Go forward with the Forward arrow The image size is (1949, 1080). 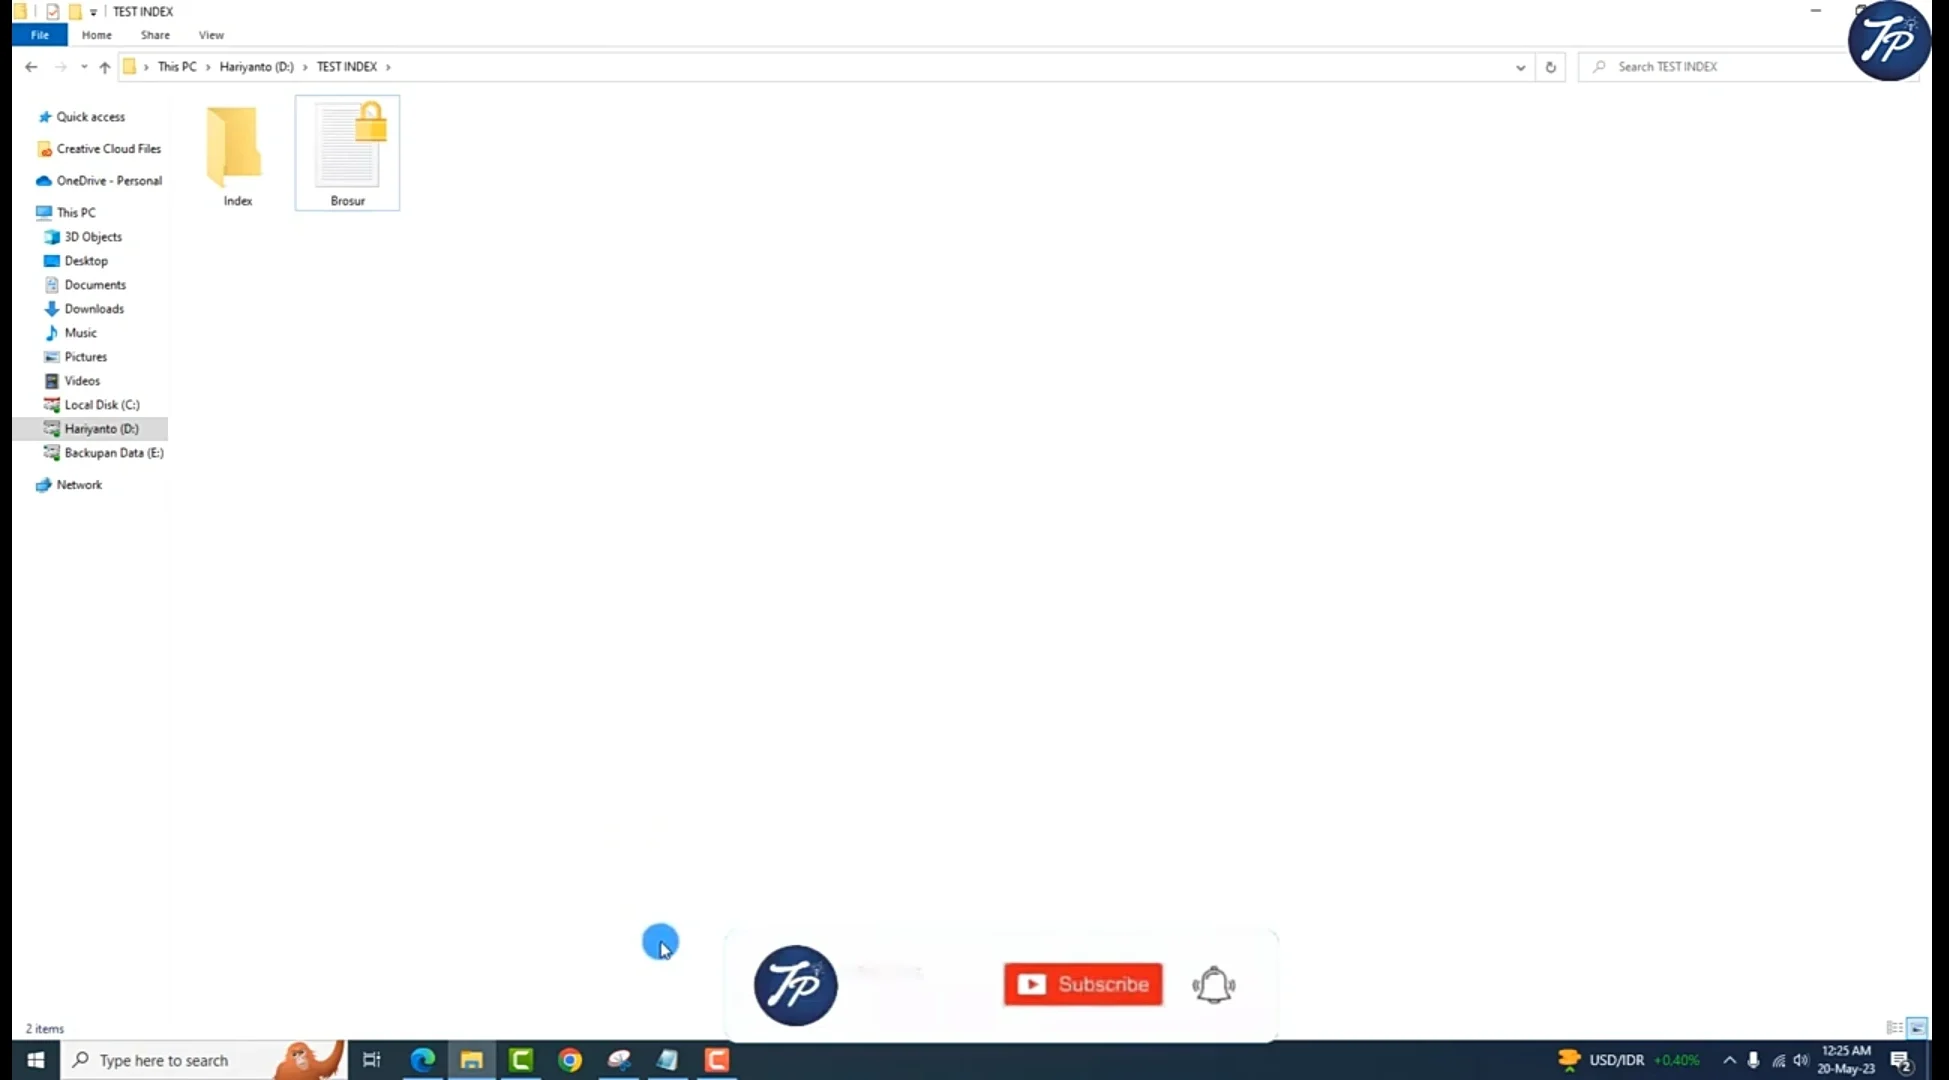pyautogui.click(x=60, y=67)
